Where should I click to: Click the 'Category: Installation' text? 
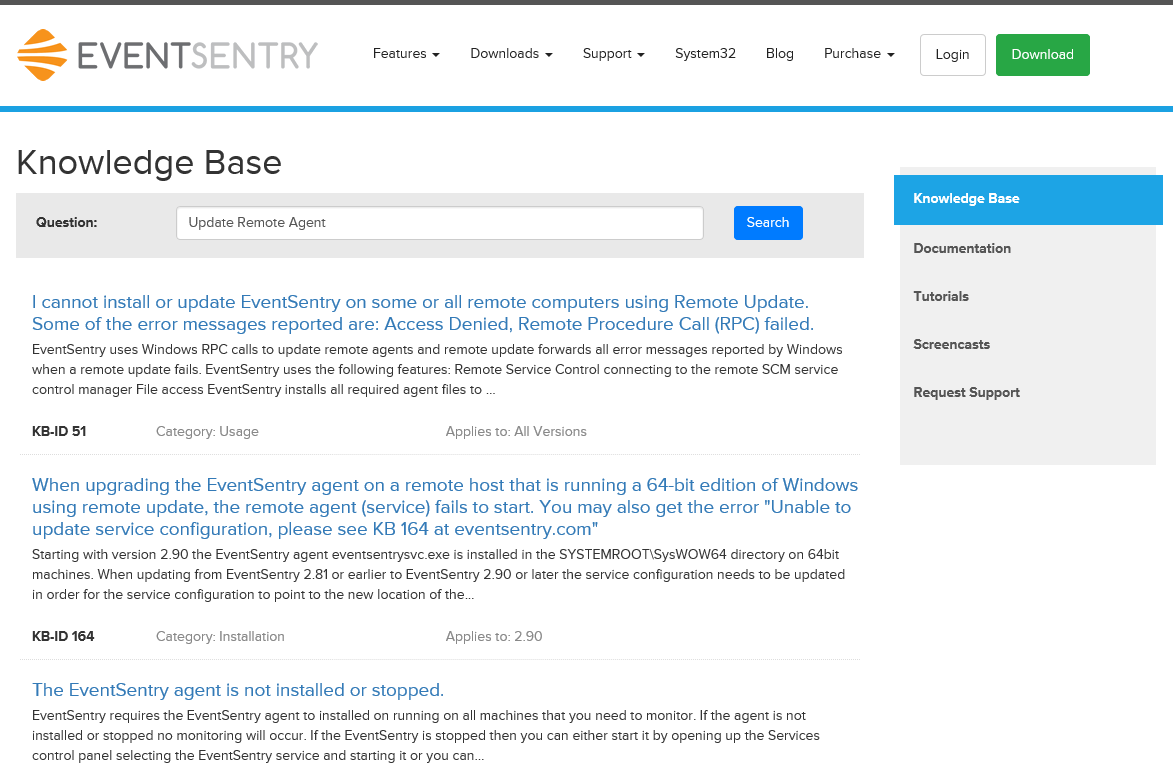tap(220, 636)
